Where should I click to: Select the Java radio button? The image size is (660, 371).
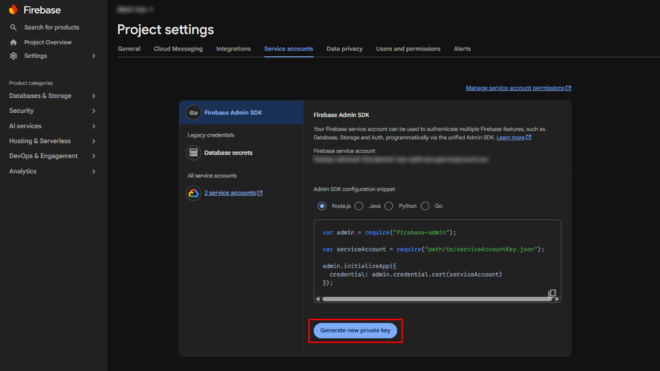point(359,206)
